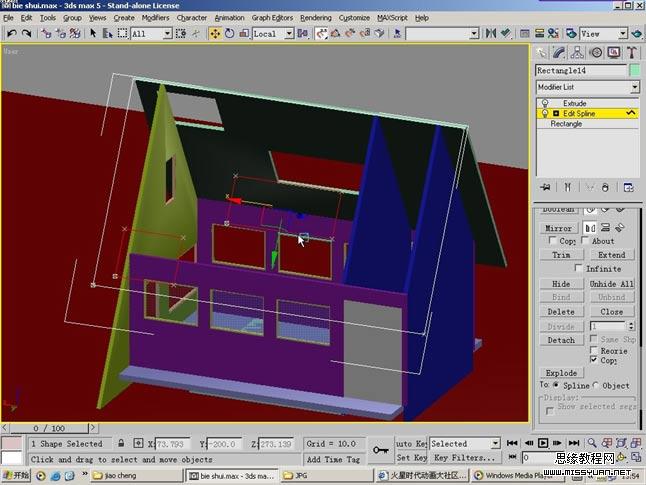Activate the Select and Scale tool
646x485 pixels.
244,33
